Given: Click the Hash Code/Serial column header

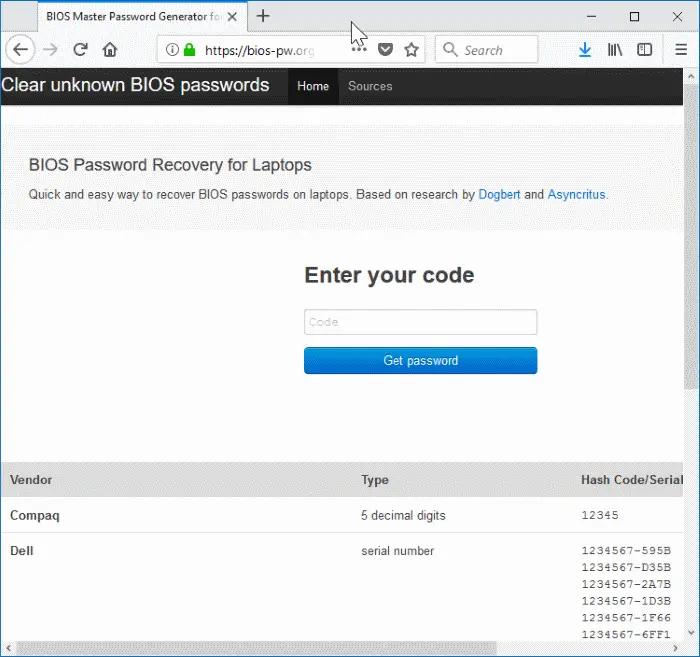Looking at the screenshot, I should (632, 480).
